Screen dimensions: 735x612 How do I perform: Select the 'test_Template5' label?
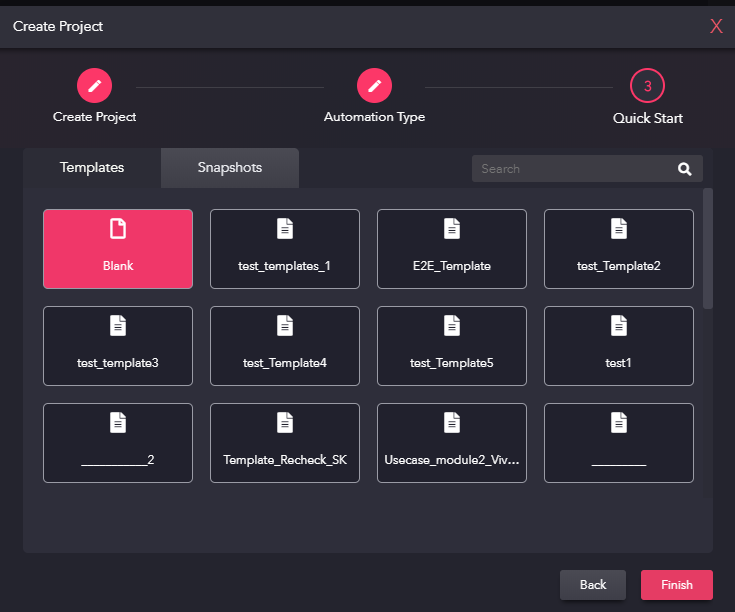point(451,363)
